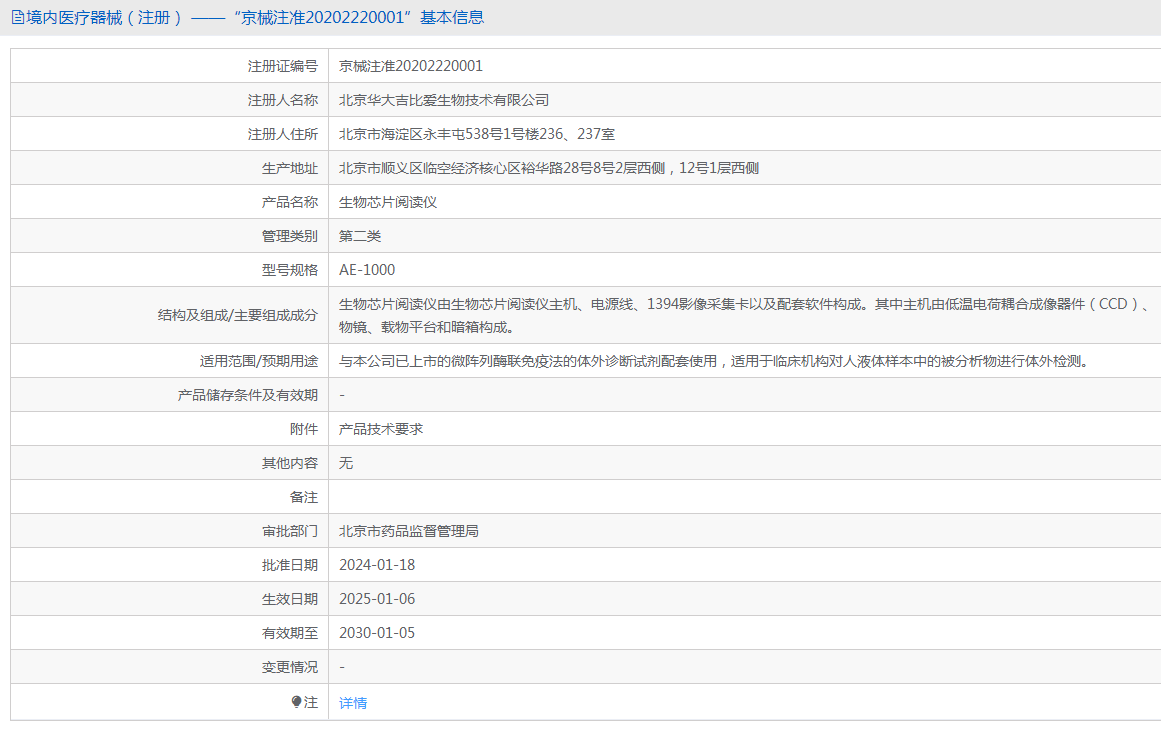Click model specification AE-1000
Screen dimensions: 1161x732
[367, 270]
